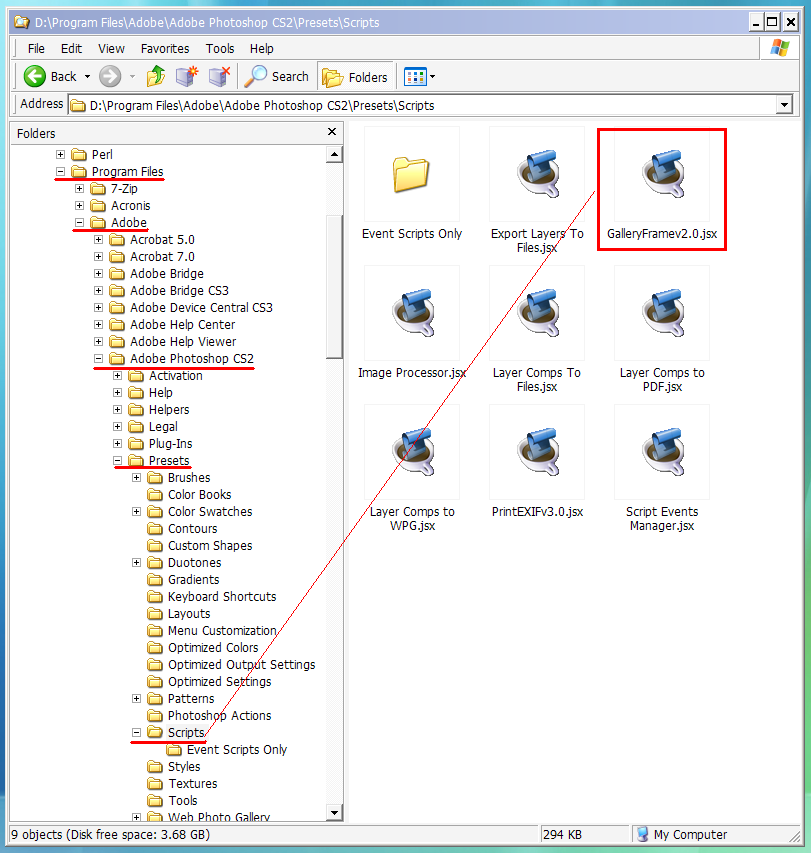Toggle the Folders pane button
811x853 pixels.
tap(355, 77)
